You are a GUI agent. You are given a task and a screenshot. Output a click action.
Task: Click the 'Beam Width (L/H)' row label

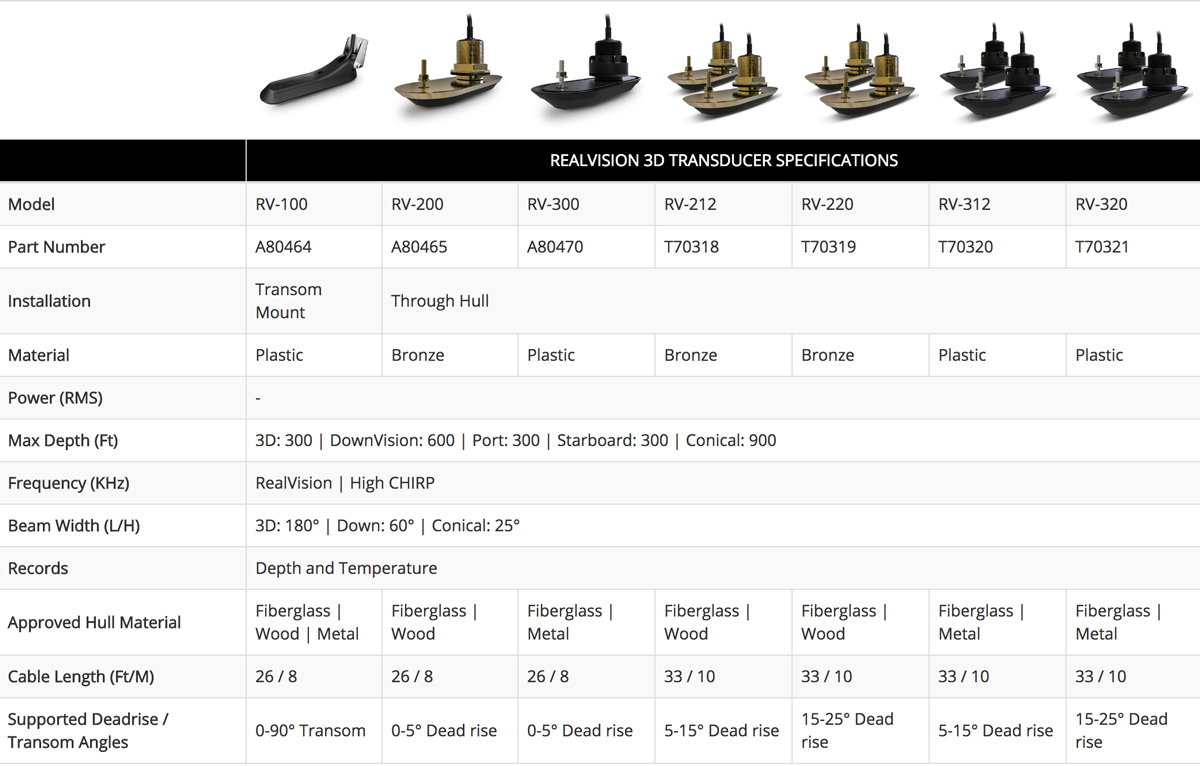click(74, 526)
